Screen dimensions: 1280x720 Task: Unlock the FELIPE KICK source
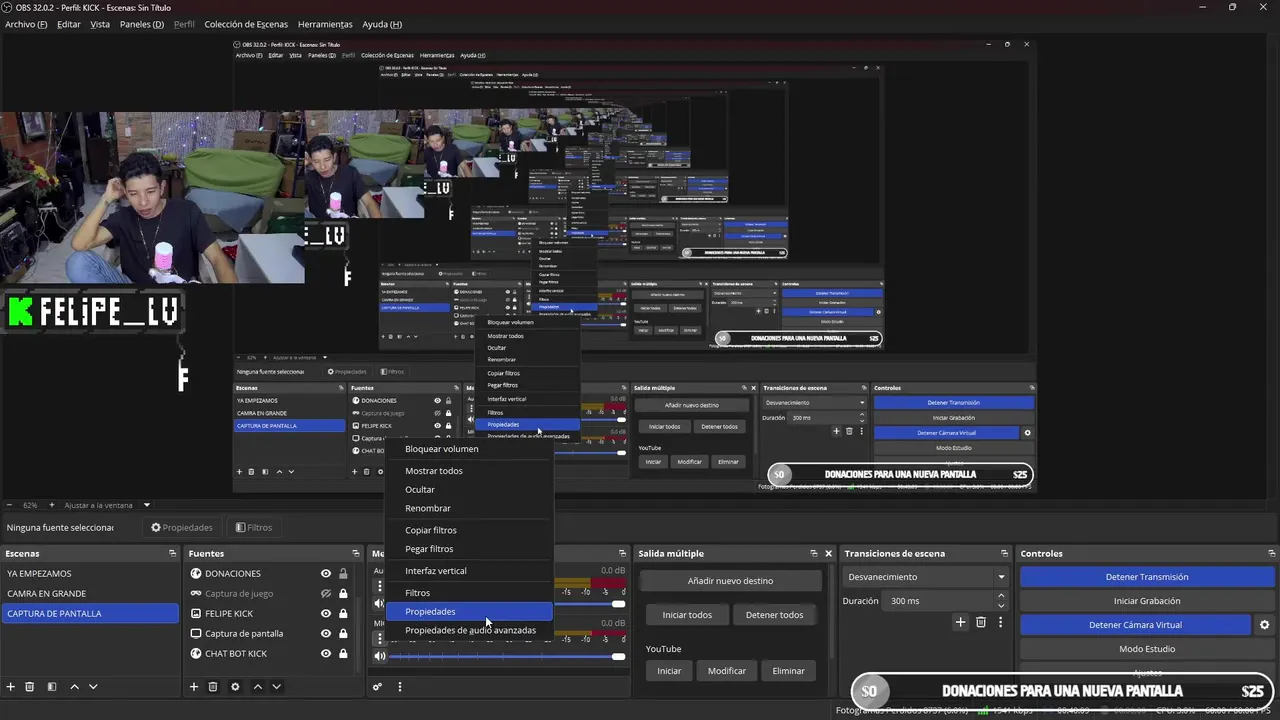(x=343, y=613)
